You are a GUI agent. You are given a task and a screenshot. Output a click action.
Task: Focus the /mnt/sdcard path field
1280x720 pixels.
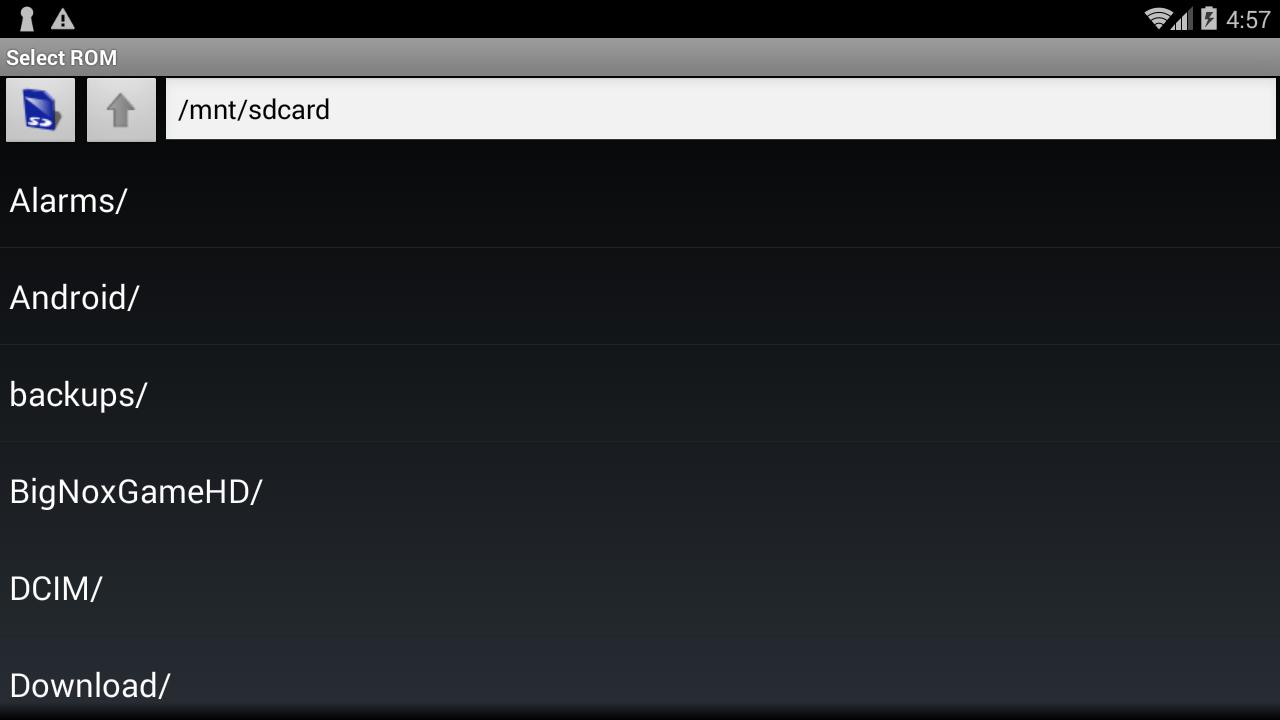coord(721,109)
